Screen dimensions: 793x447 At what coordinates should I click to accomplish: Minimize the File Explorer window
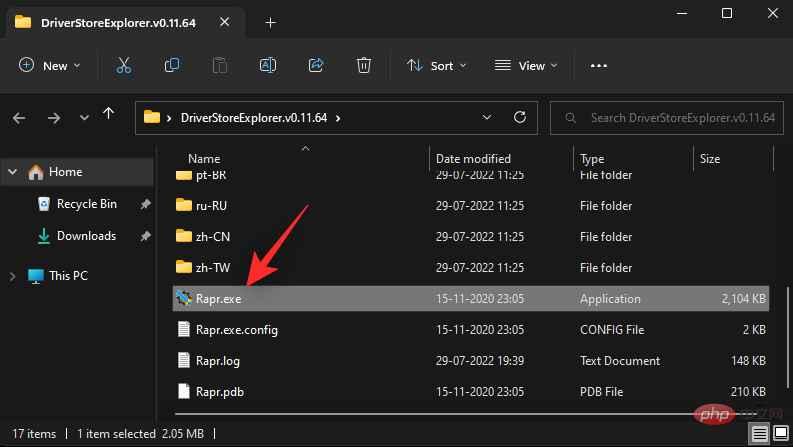pos(682,13)
